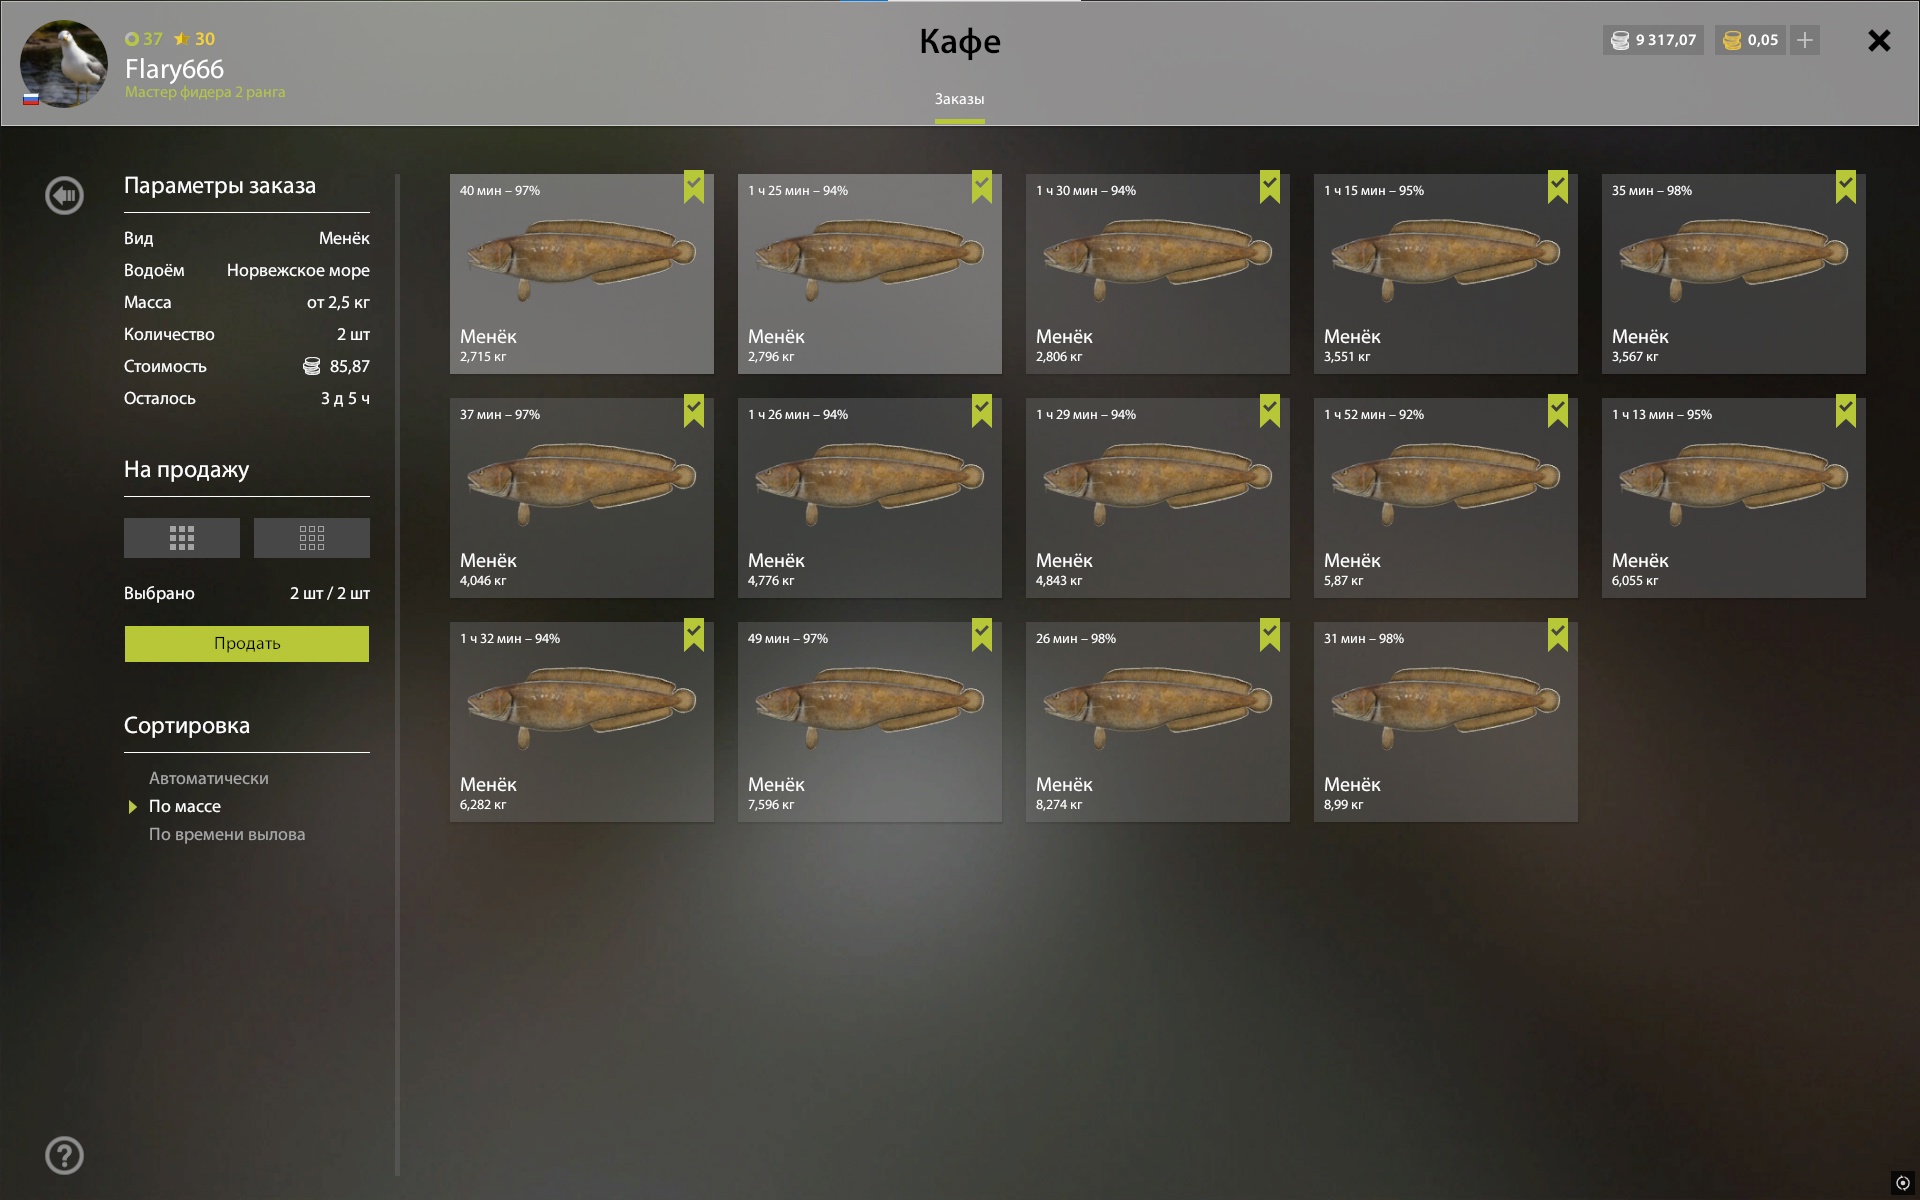Select the Менёк 4,776 кг fish card
The image size is (1920, 1200).
click(x=870, y=498)
